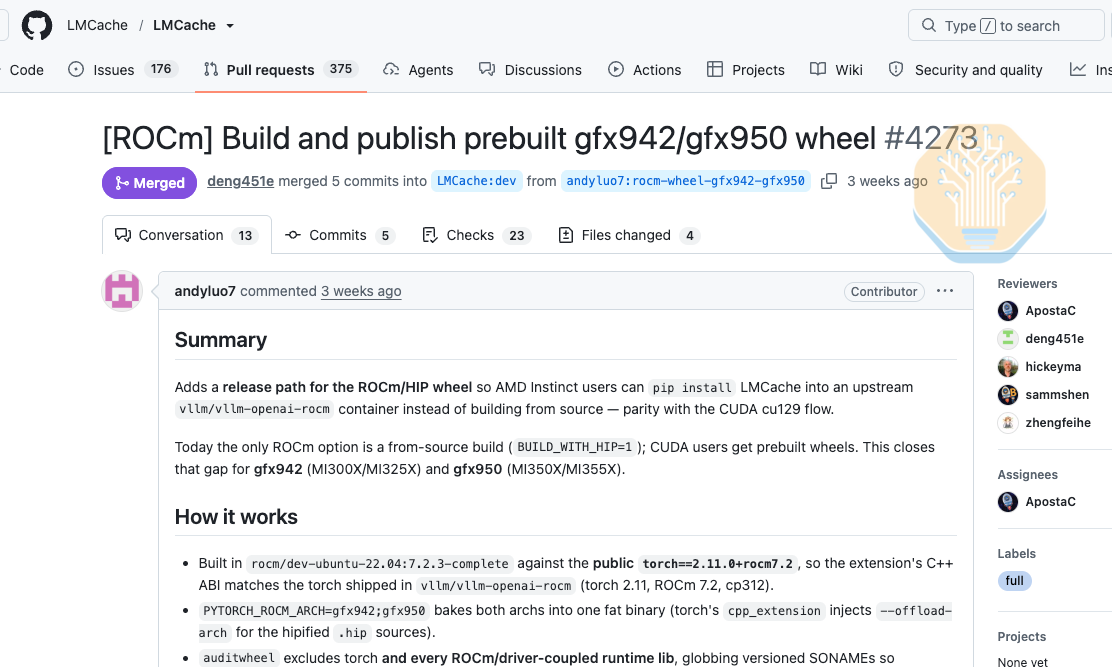This screenshot has width=1112, height=667.
Task: Open reviewer deng451e profile
Action: coord(1055,339)
